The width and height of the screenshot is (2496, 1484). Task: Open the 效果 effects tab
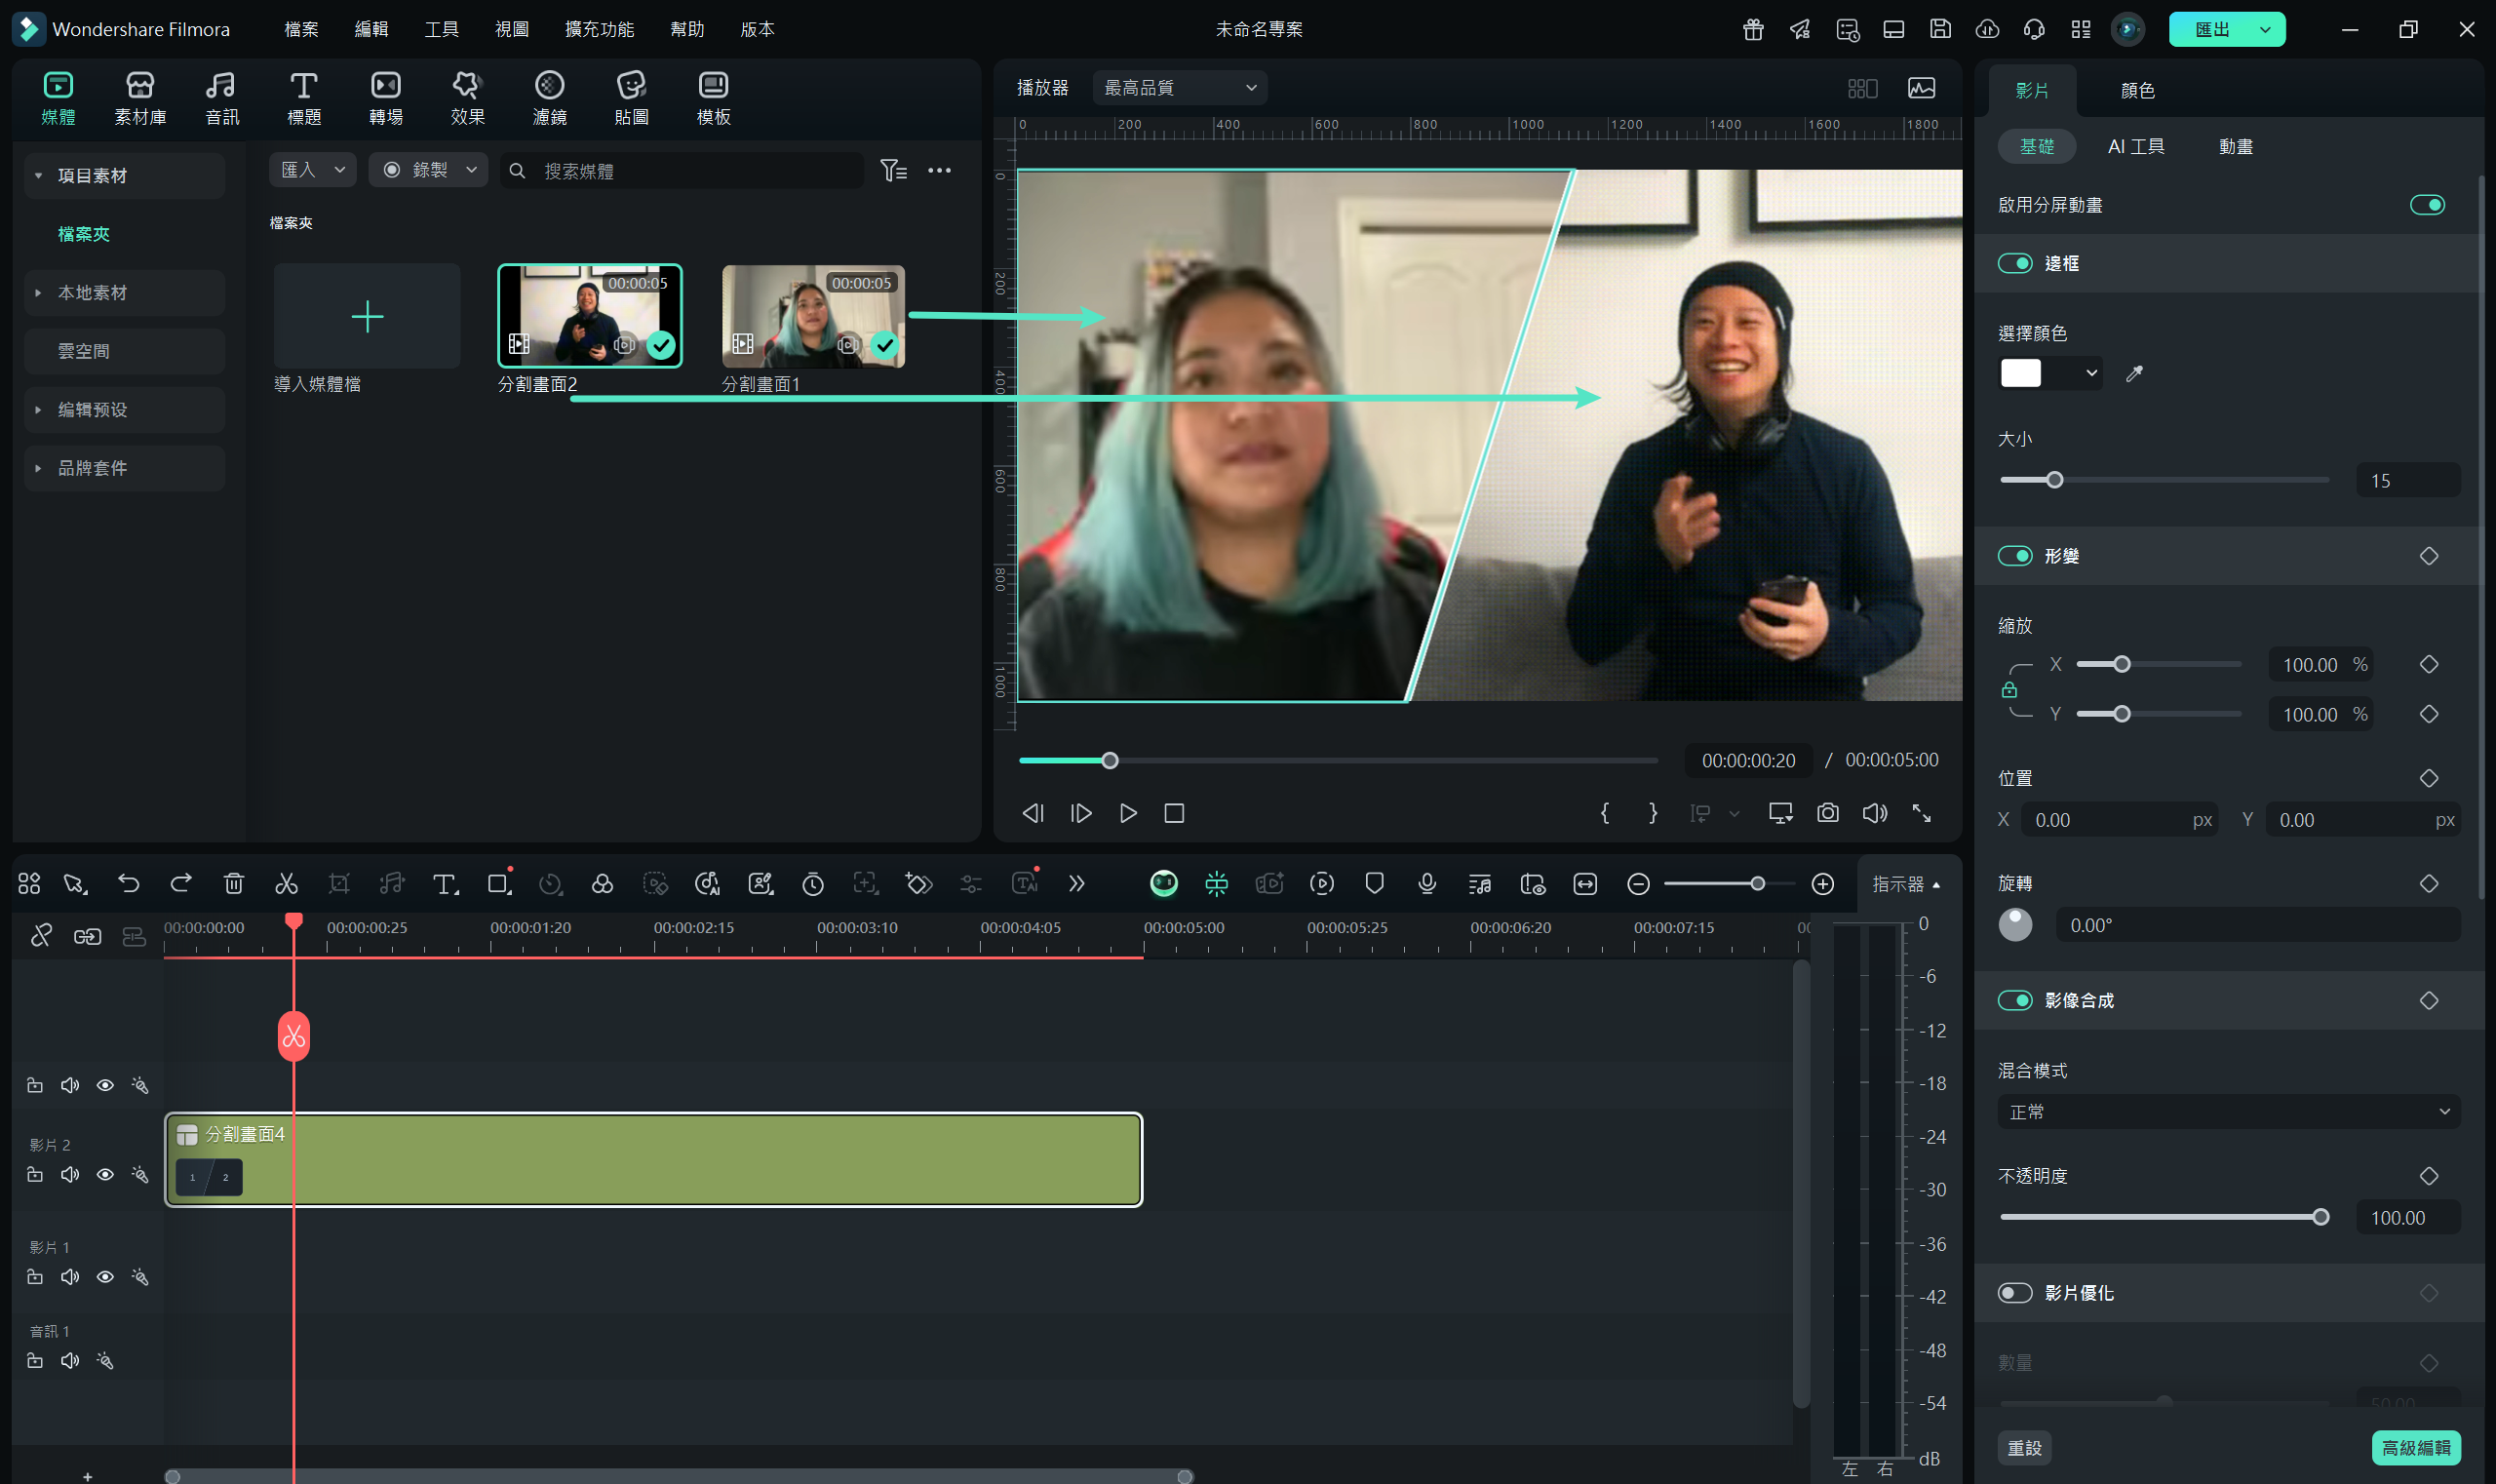(468, 98)
